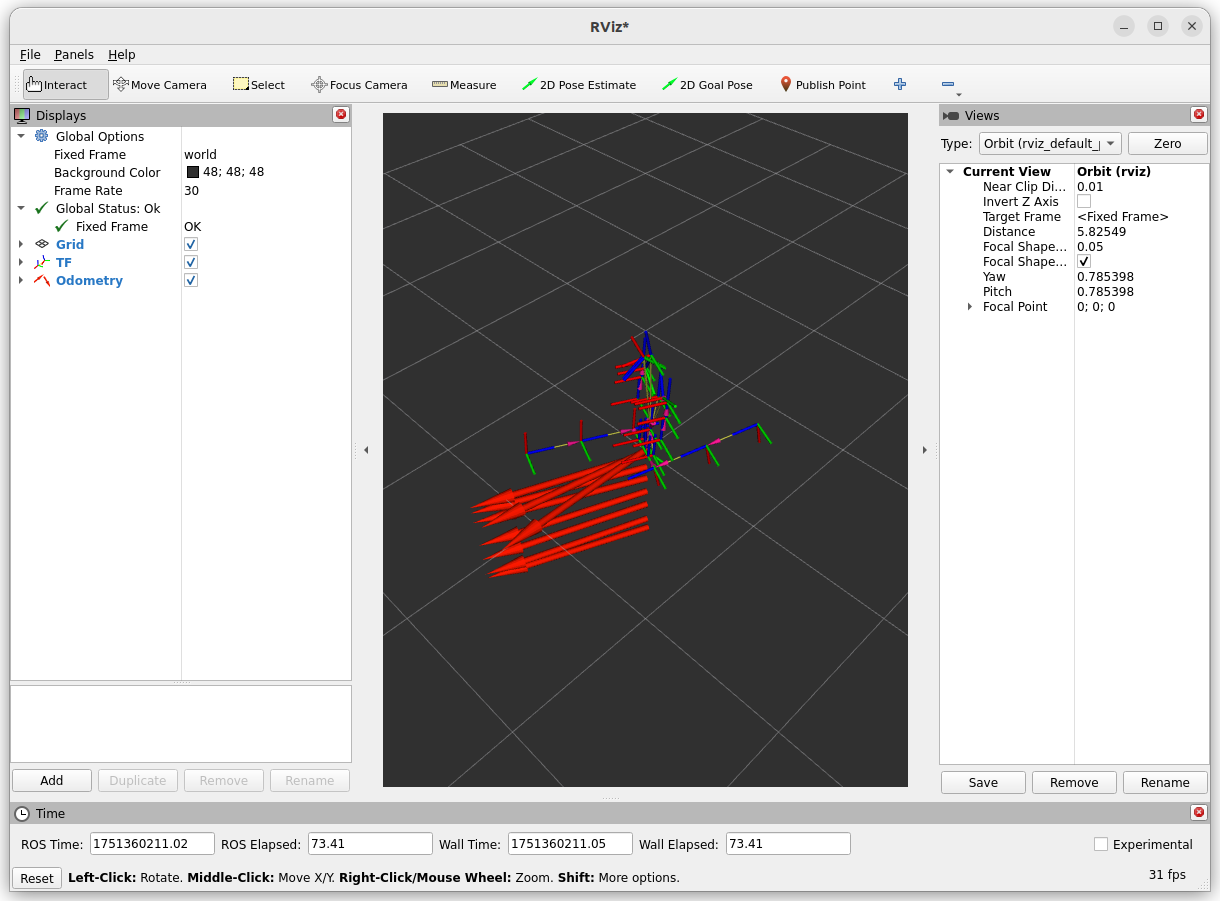Click the Fixed Frame value 'world'

200,154
